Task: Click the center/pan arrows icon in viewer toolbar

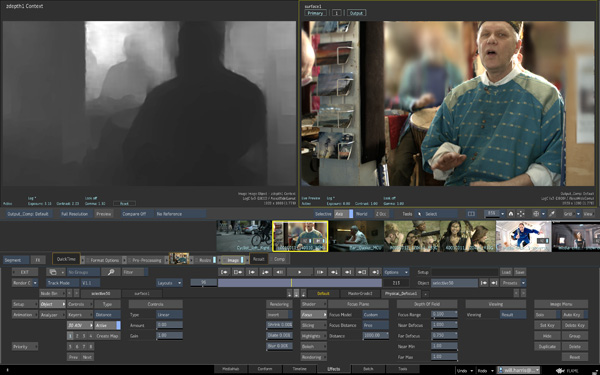Action: pyautogui.click(x=520, y=214)
